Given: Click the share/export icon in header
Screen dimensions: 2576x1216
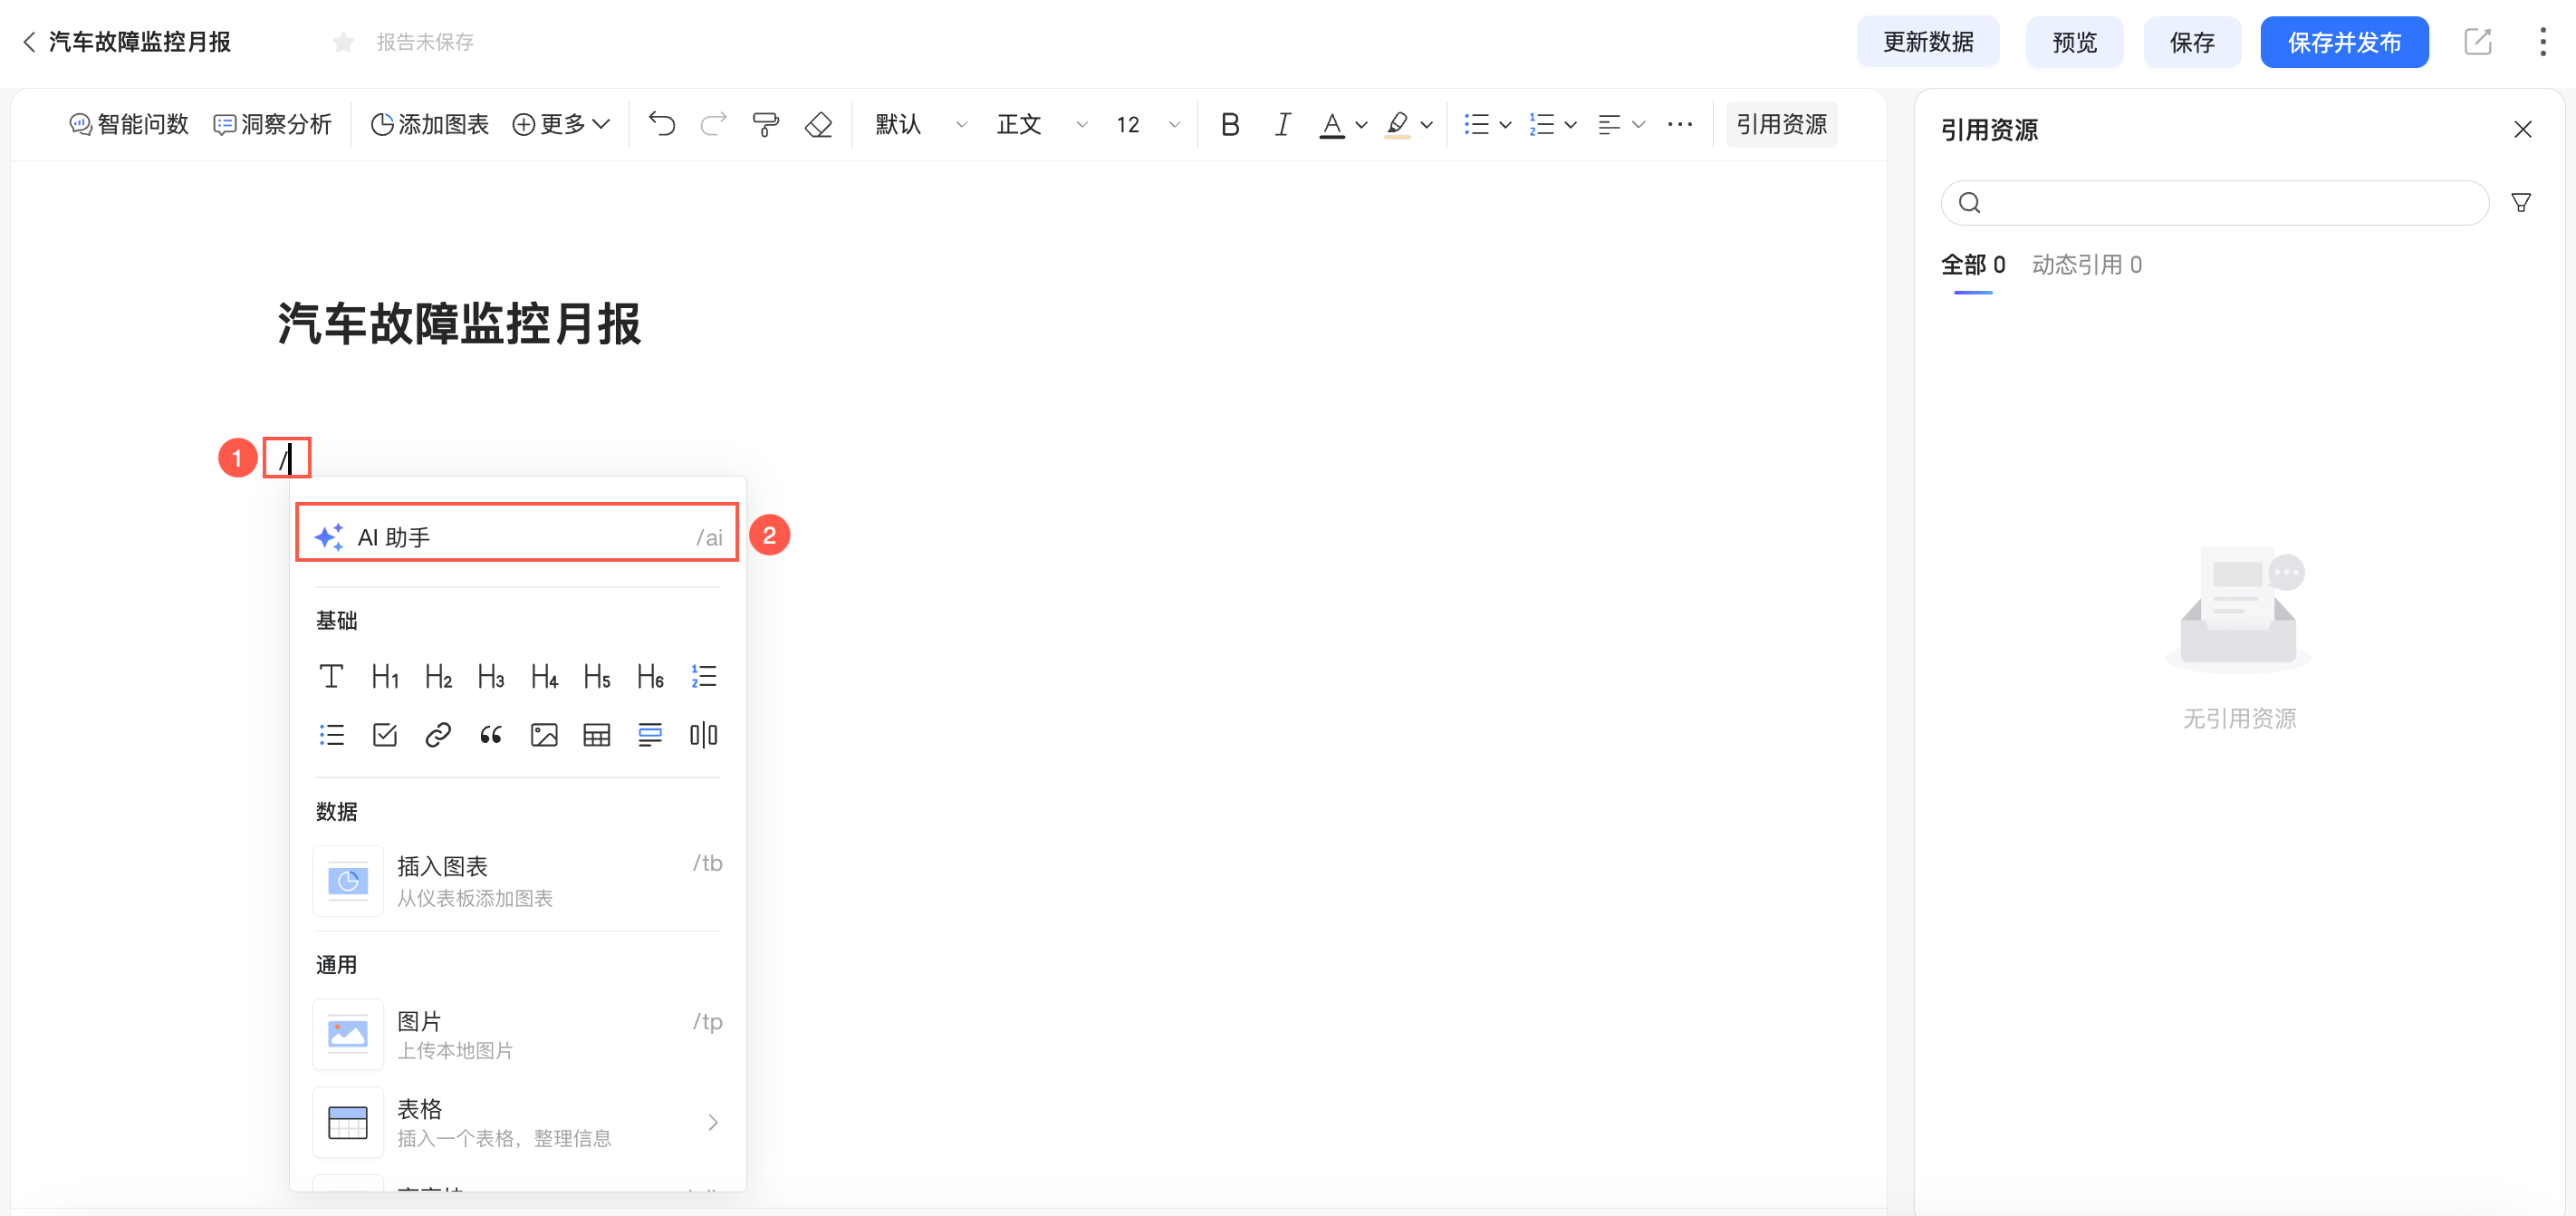Looking at the screenshot, I should coord(2477,42).
